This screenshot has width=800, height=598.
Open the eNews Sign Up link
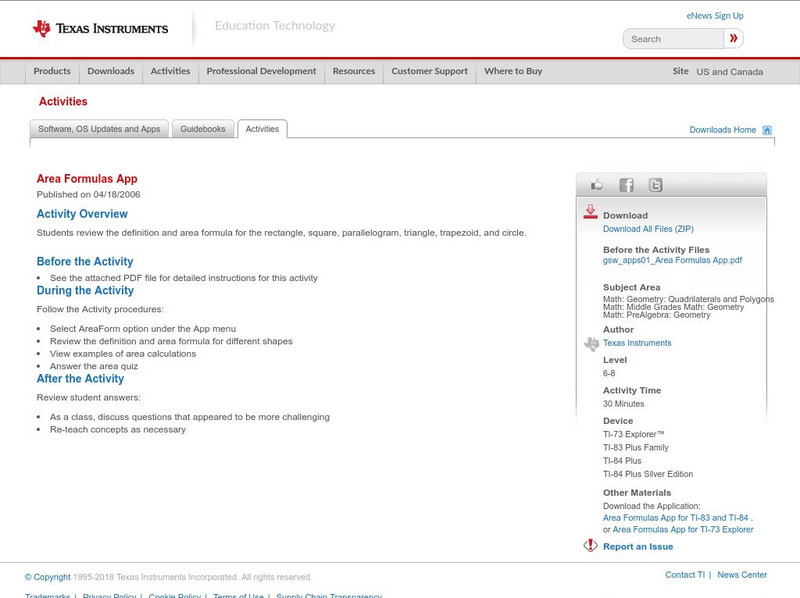(x=714, y=16)
